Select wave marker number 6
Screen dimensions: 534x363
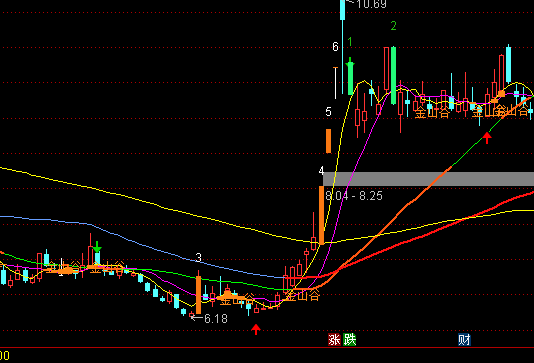coord(335,47)
